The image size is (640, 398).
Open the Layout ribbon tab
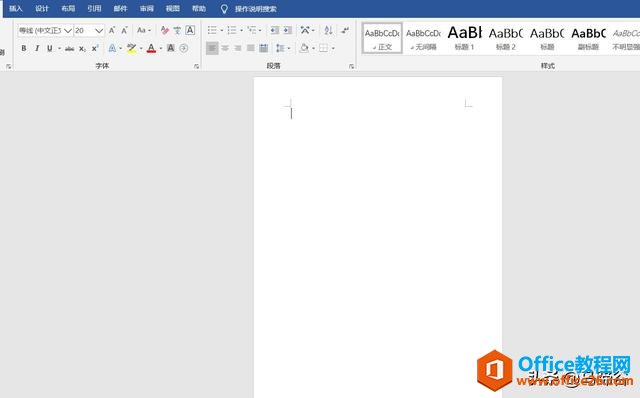pyautogui.click(x=68, y=9)
